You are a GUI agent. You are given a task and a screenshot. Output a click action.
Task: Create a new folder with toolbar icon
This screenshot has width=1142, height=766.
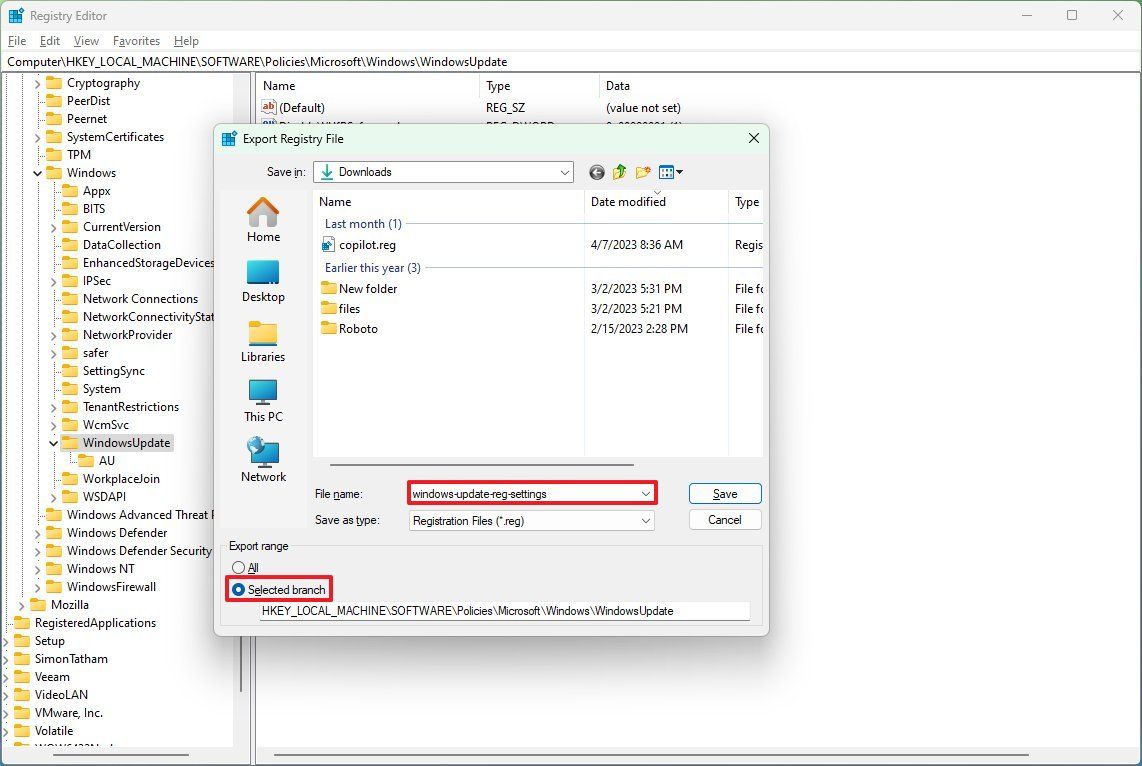pyautogui.click(x=643, y=171)
